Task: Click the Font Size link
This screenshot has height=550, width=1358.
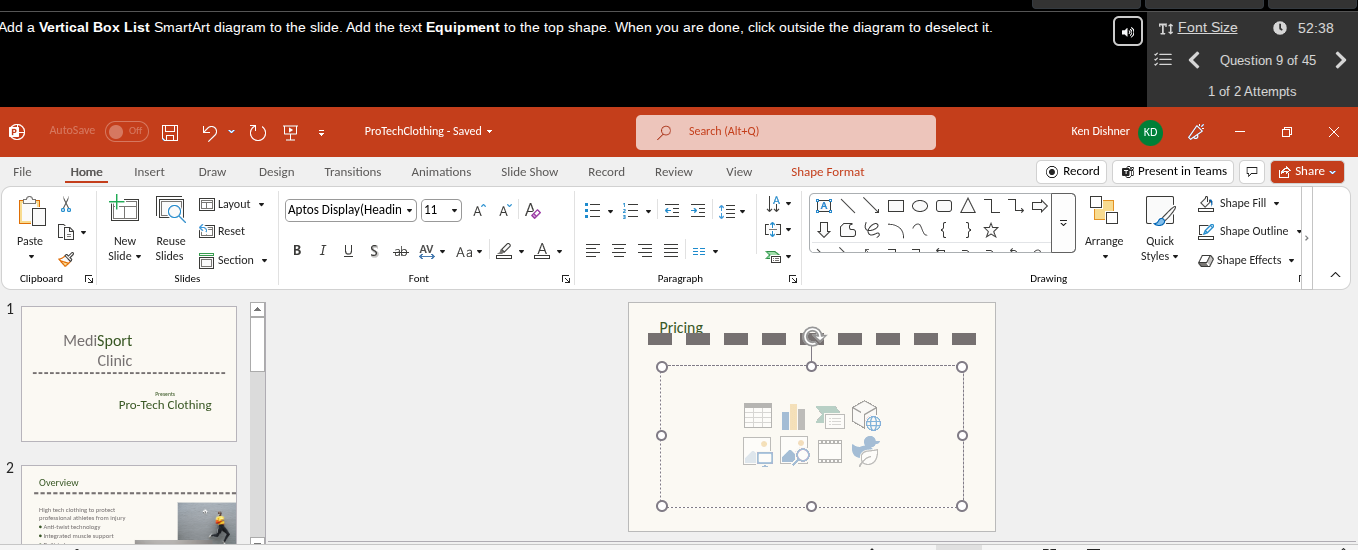Action: [x=1207, y=28]
